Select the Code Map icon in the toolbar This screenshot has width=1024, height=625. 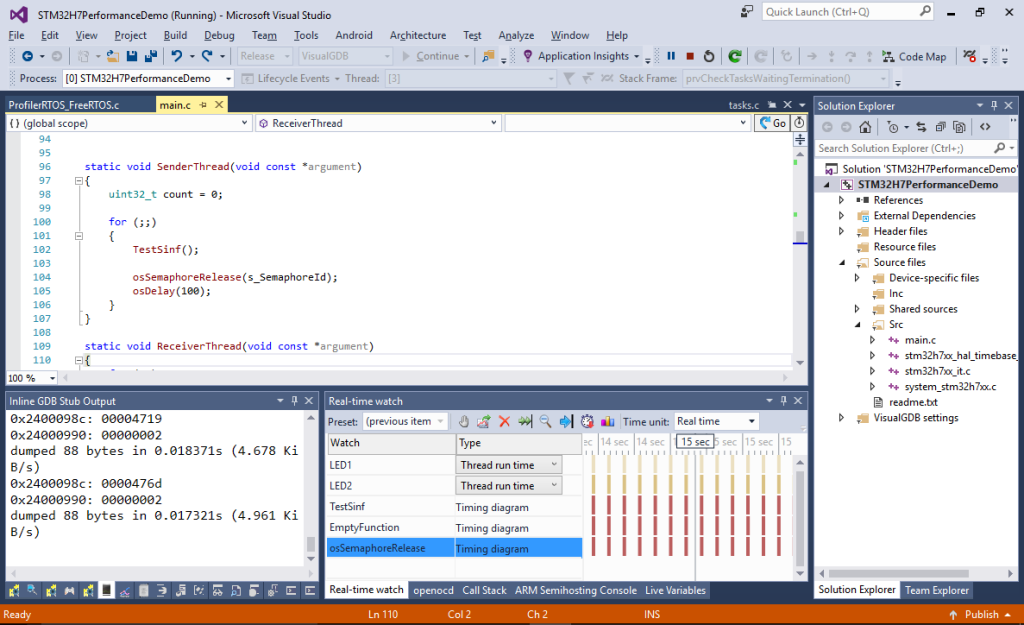pyautogui.click(x=887, y=56)
